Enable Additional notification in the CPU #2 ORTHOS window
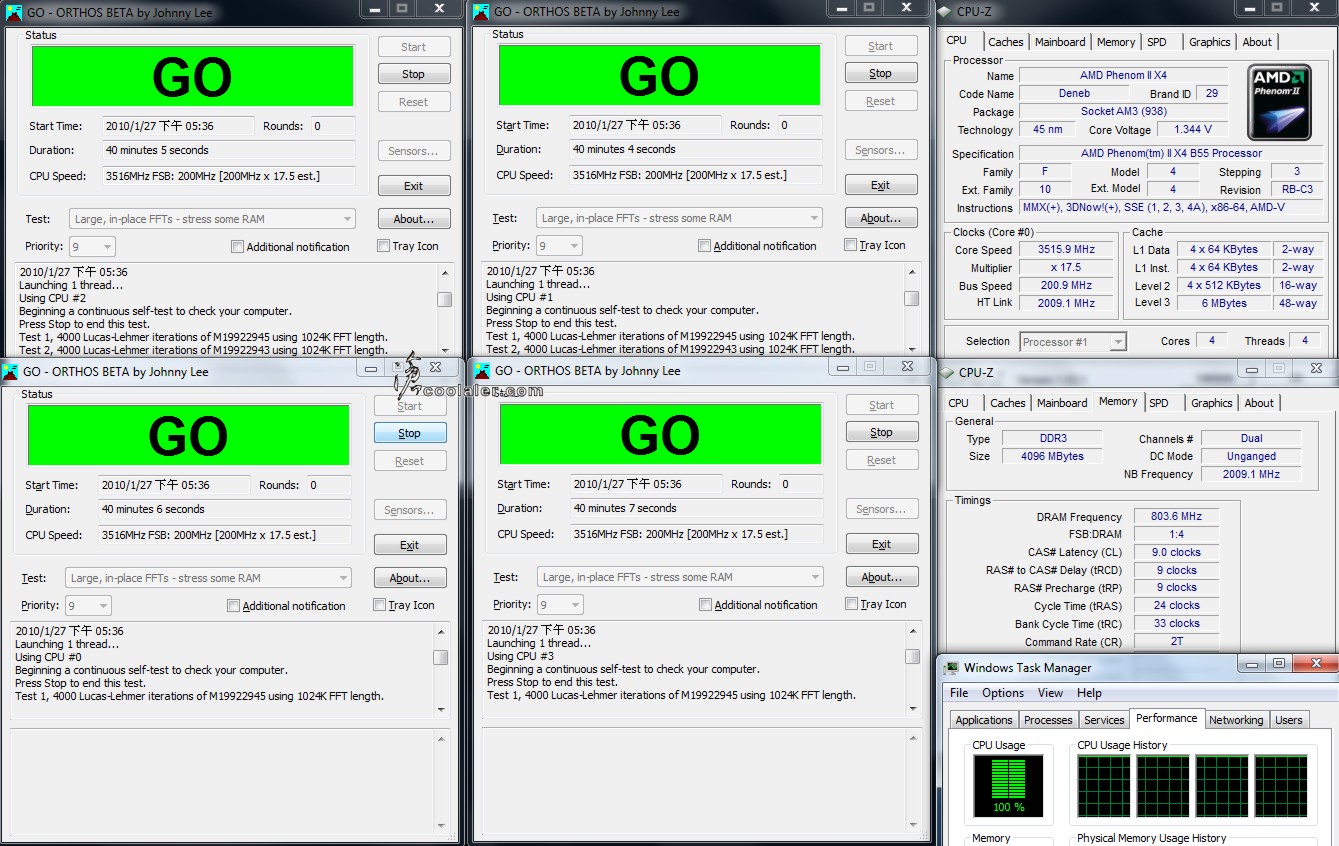1339x846 pixels. point(237,247)
